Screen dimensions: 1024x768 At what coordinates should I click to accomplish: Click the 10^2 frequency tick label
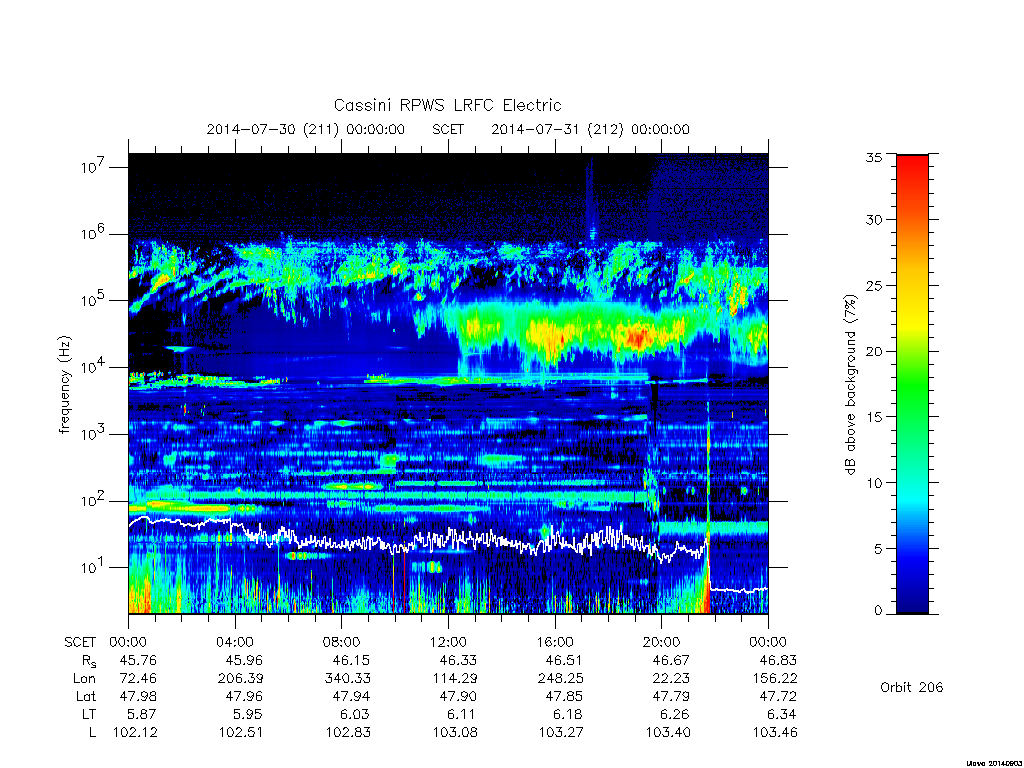tap(93, 501)
